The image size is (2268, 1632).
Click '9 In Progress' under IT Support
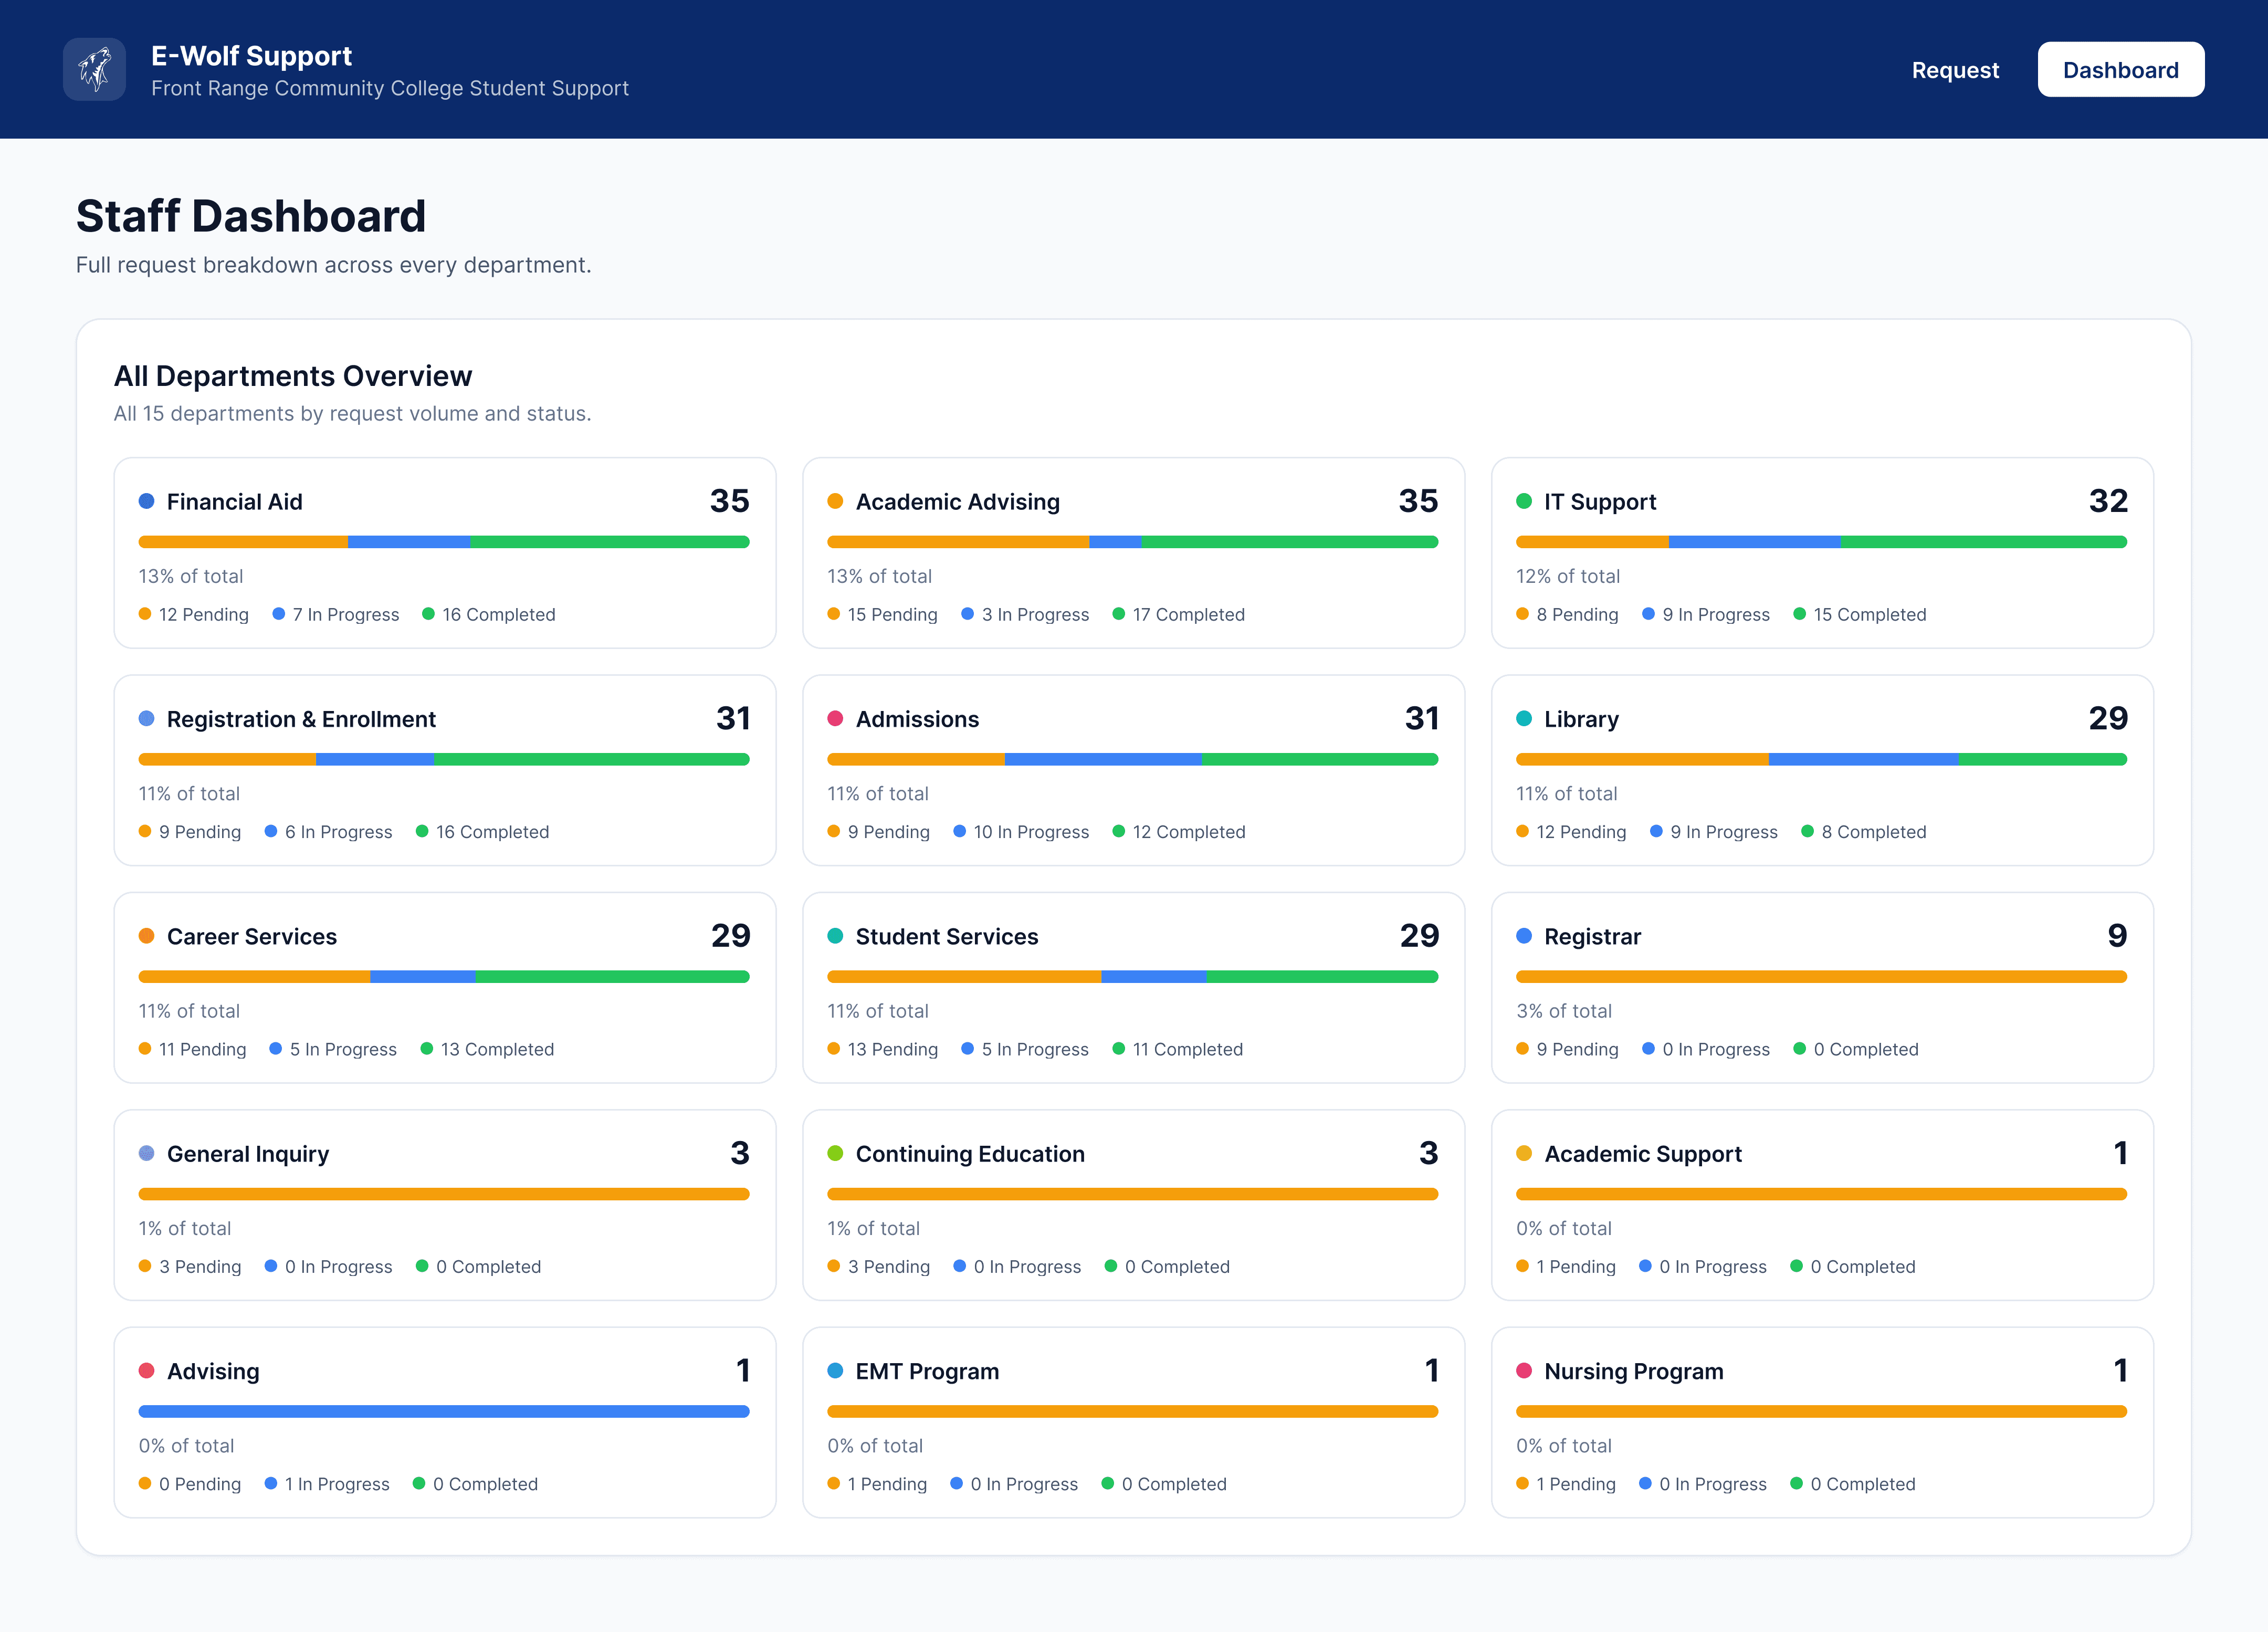point(1706,614)
